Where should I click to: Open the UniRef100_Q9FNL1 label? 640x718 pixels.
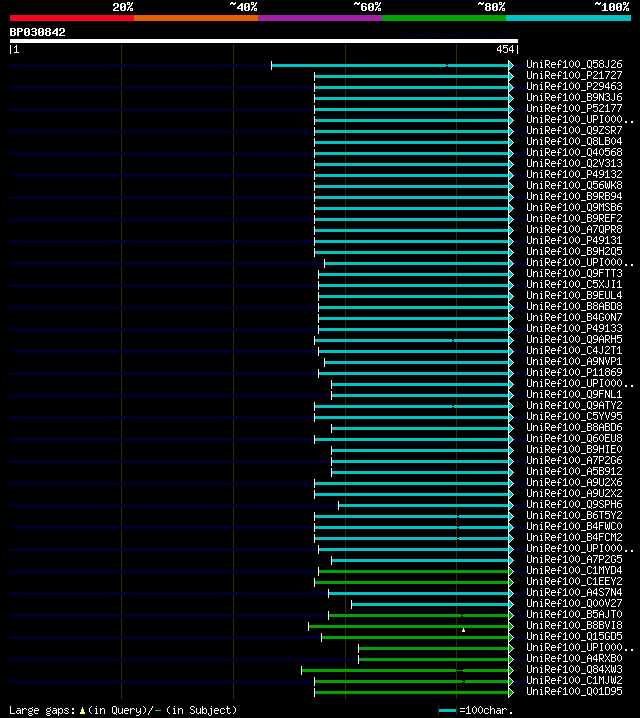pos(574,394)
